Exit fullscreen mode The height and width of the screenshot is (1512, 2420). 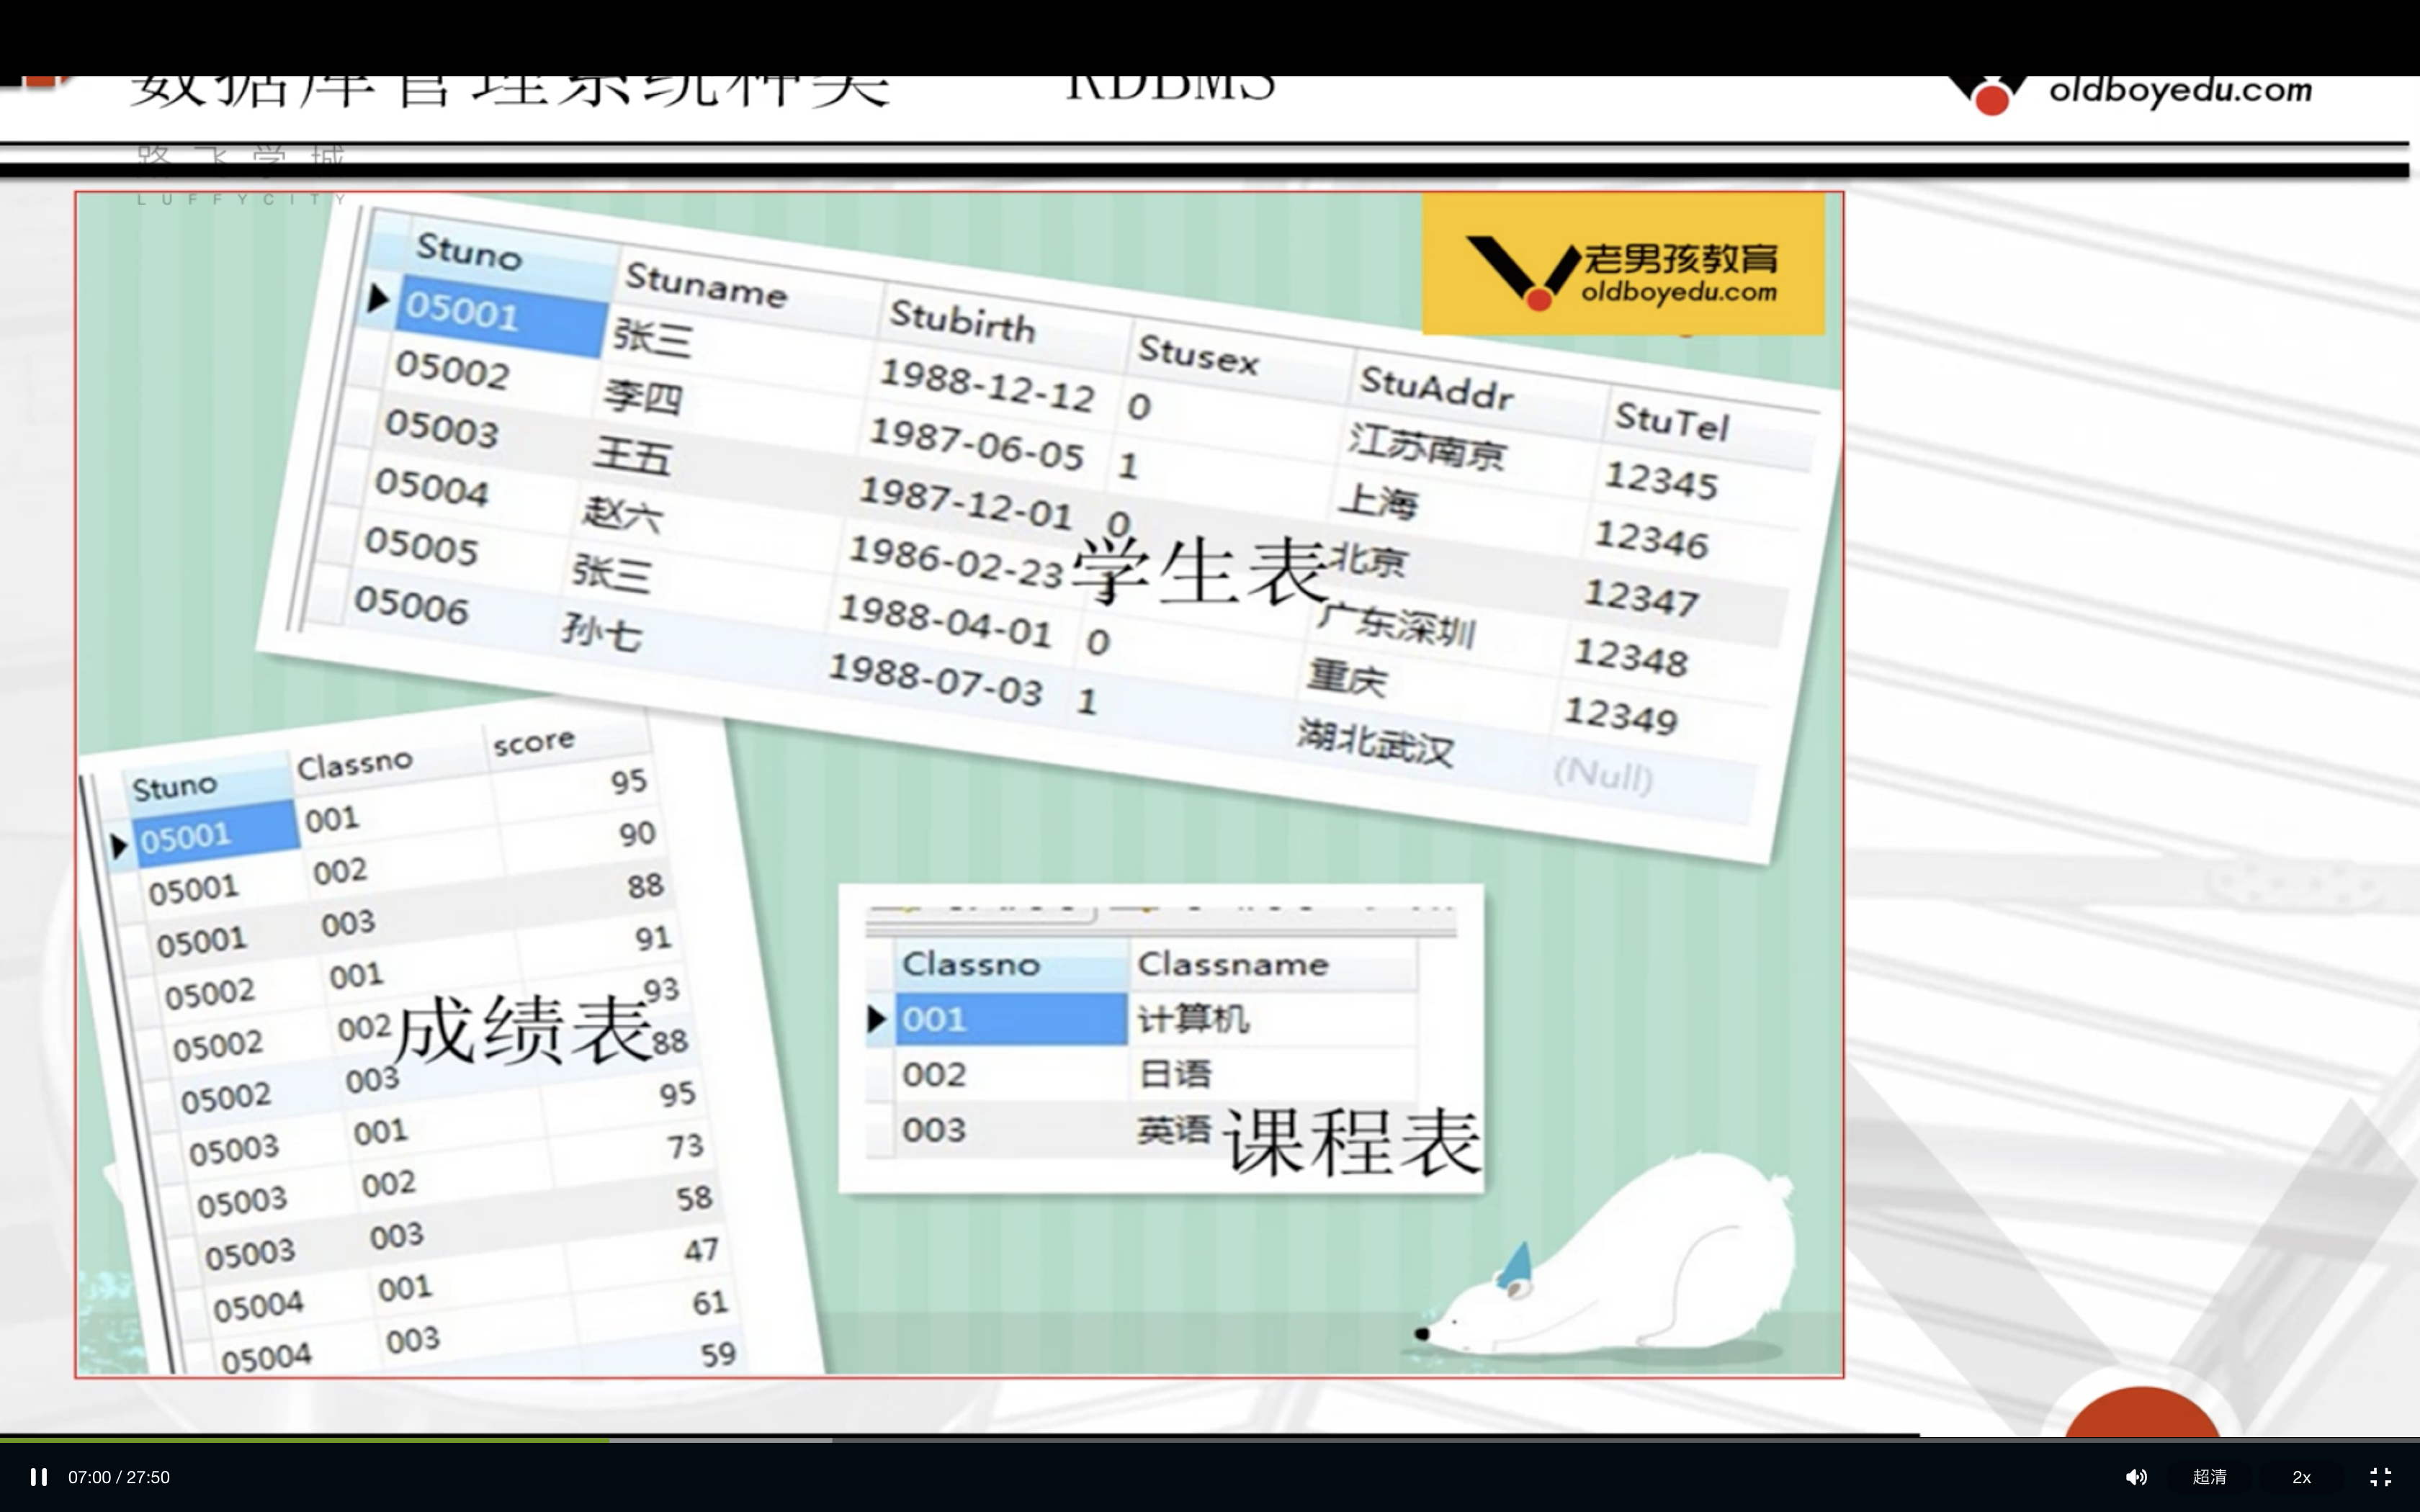click(2381, 1477)
